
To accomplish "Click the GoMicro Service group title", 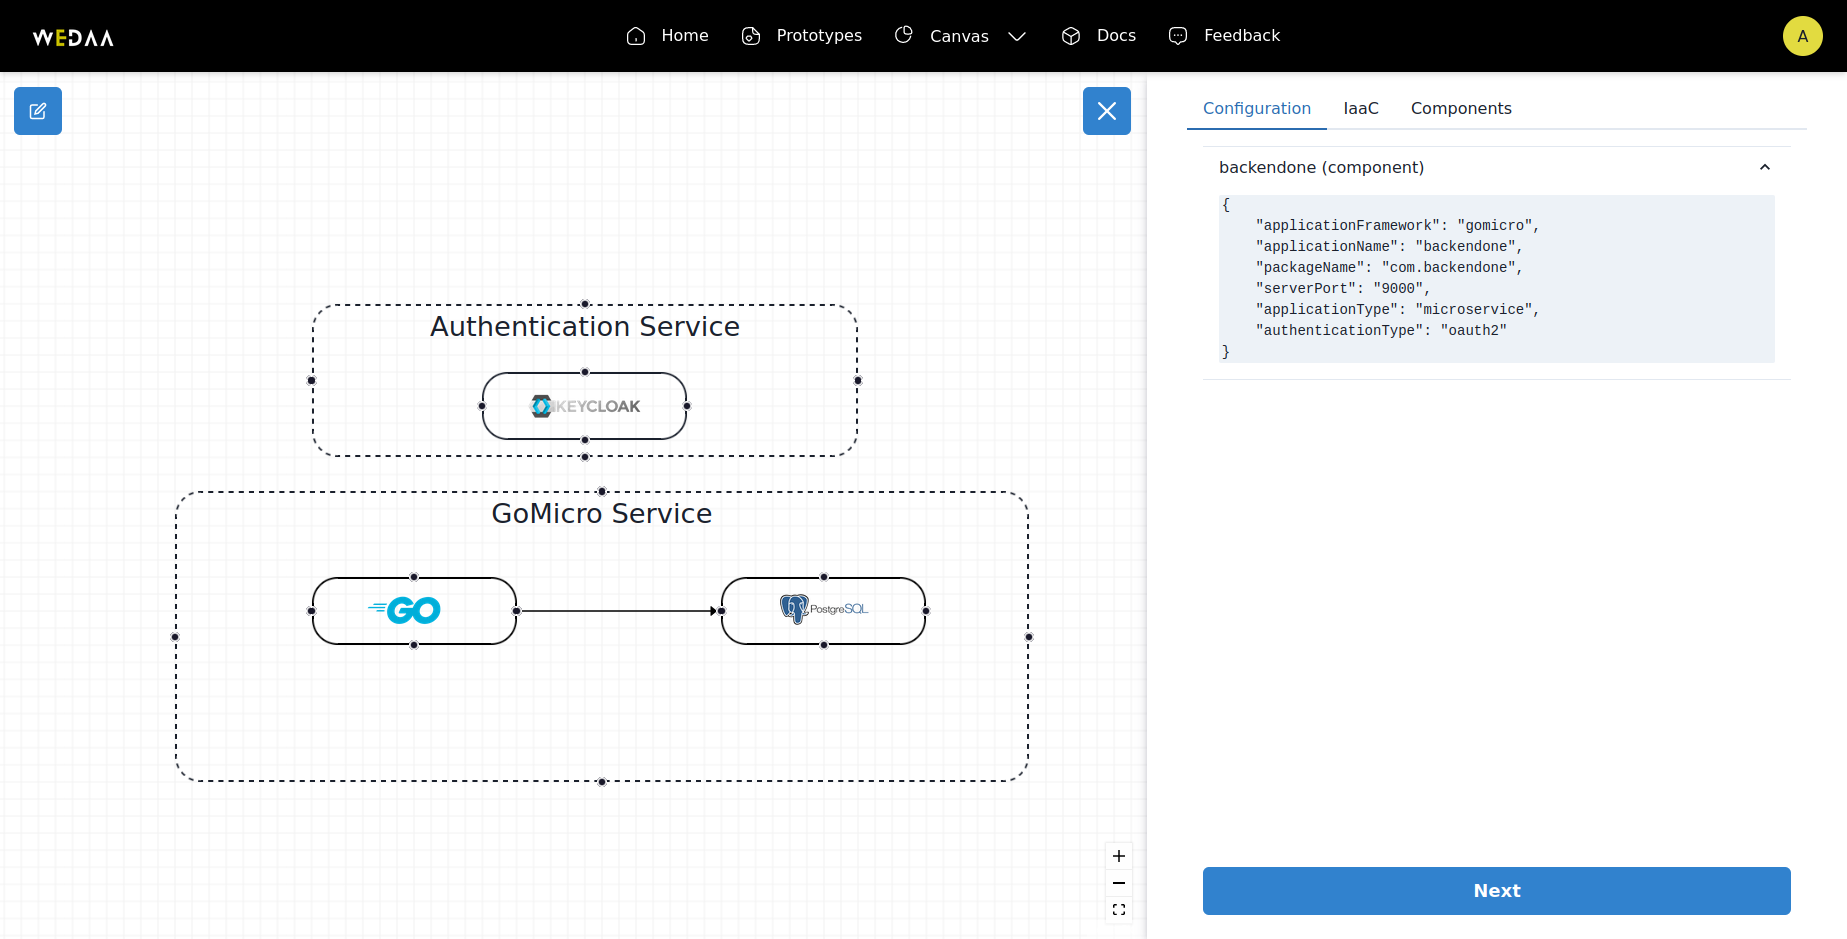I will [602, 514].
